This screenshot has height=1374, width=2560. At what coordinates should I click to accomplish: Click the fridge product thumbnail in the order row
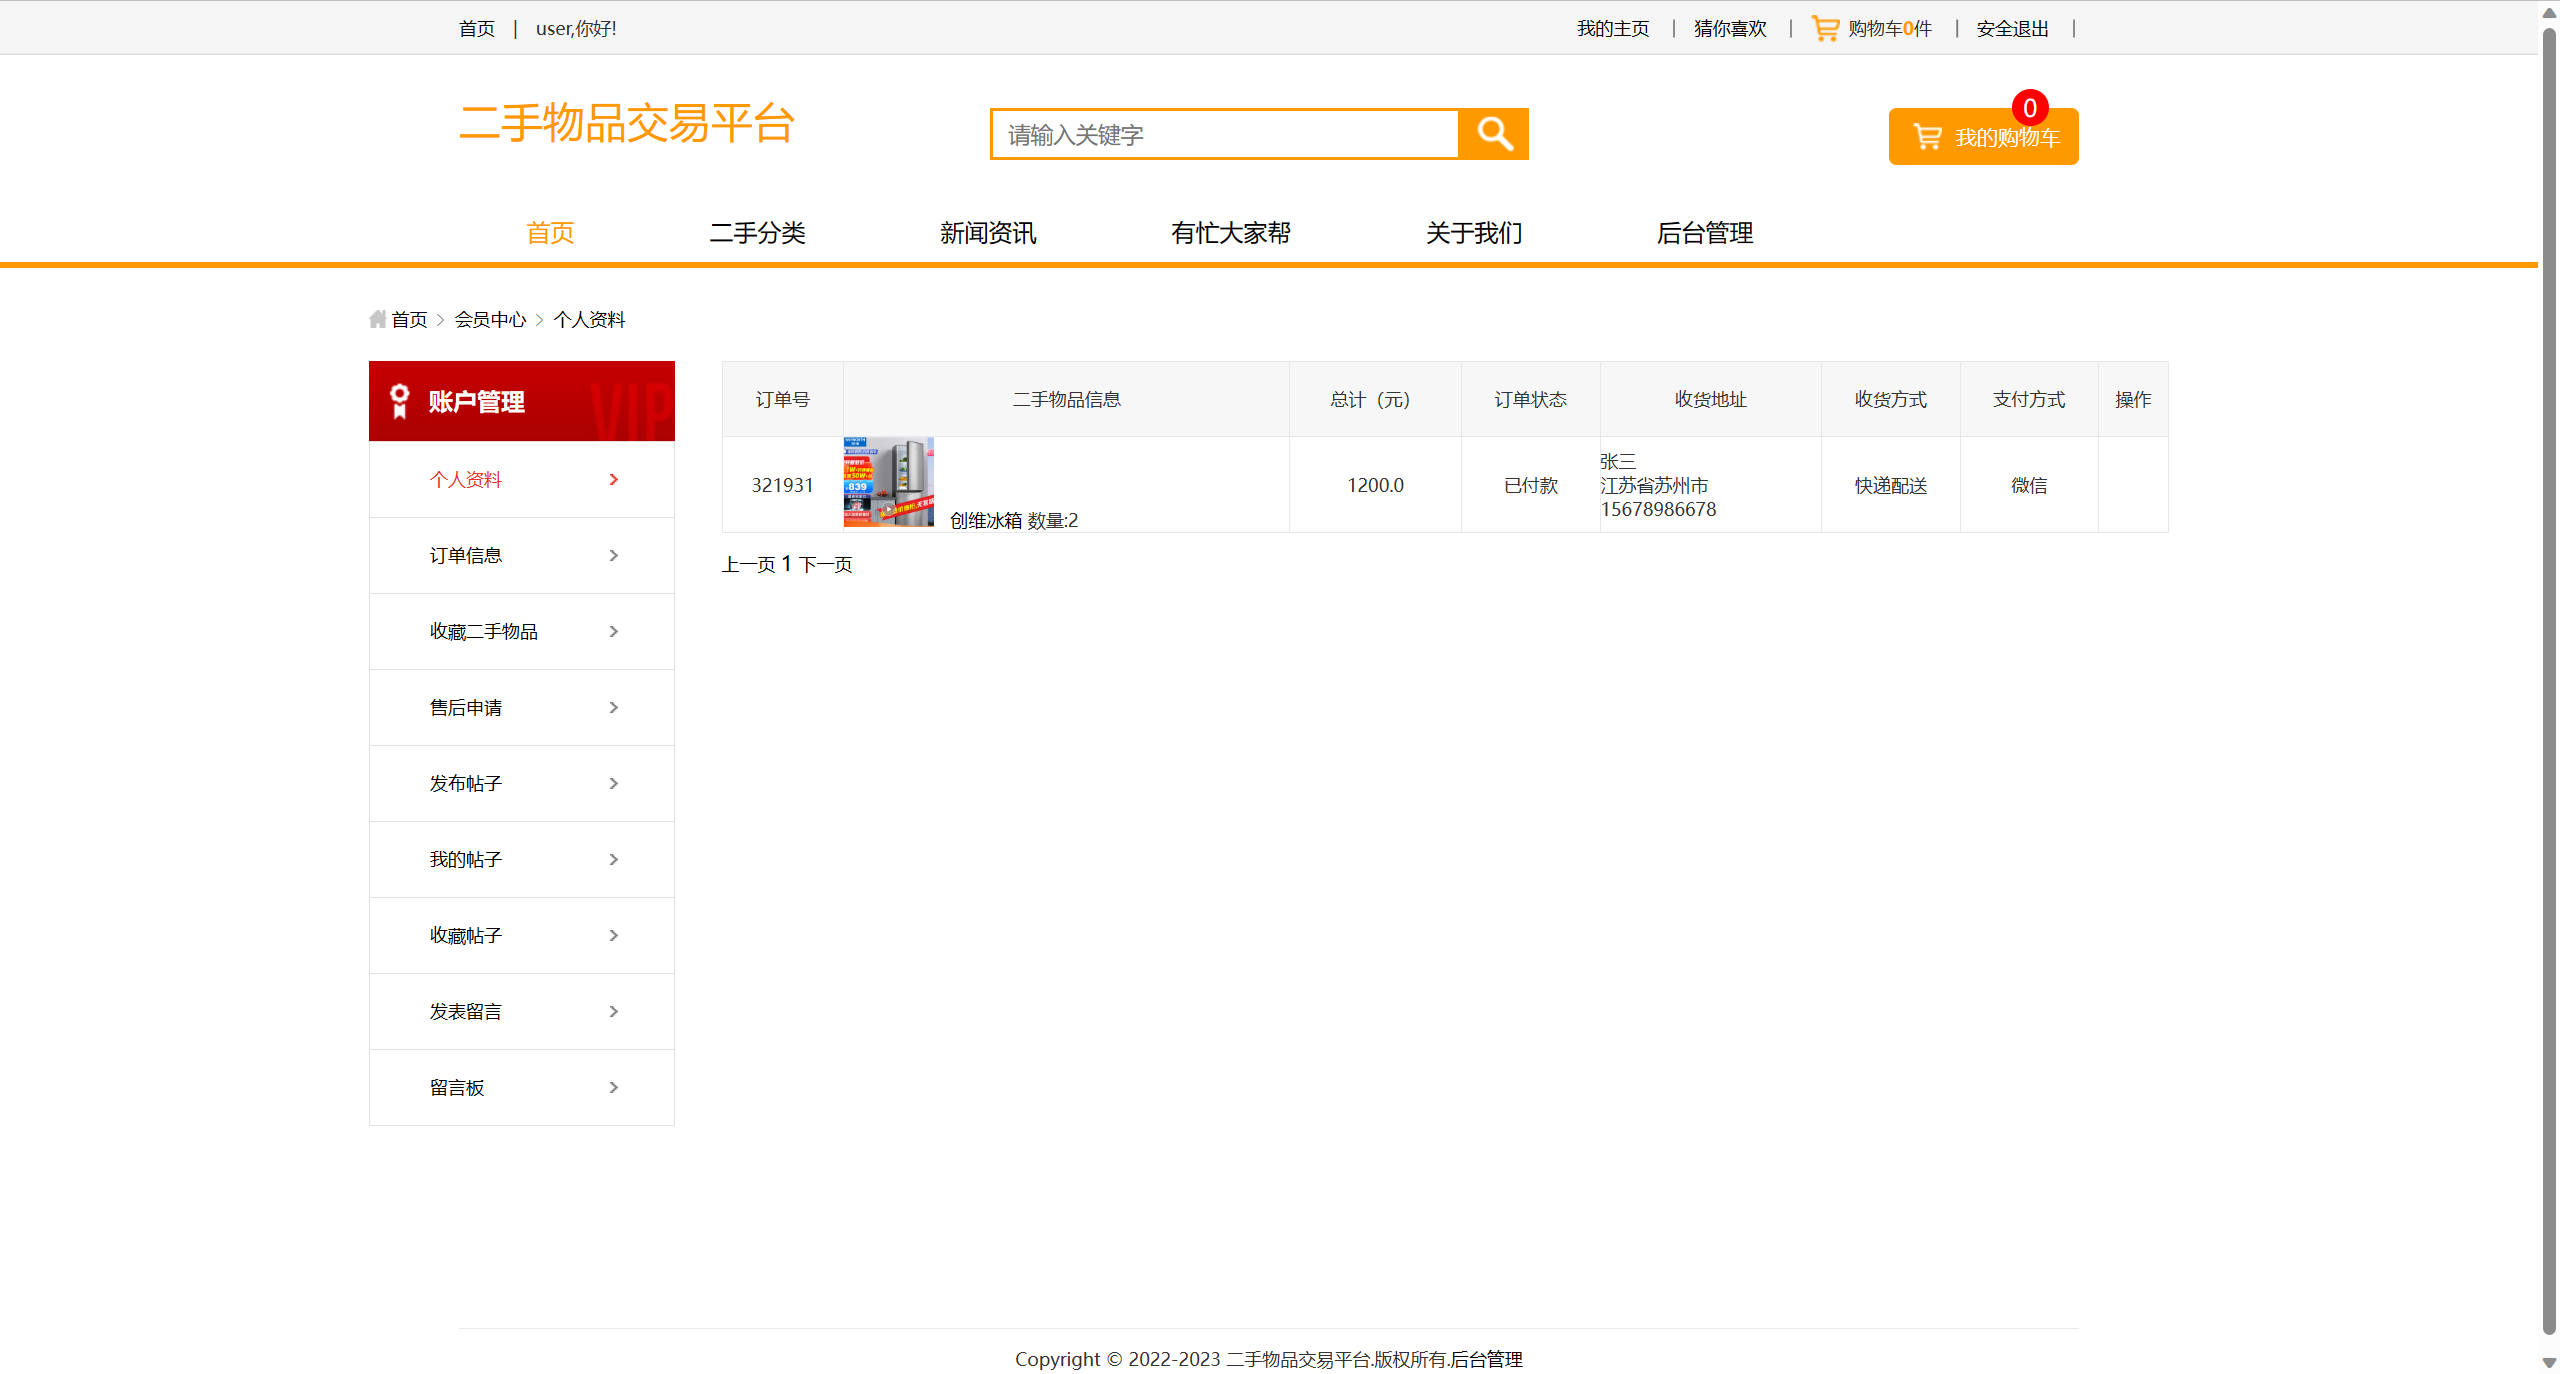pyautogui.click(x=888, y=482)
